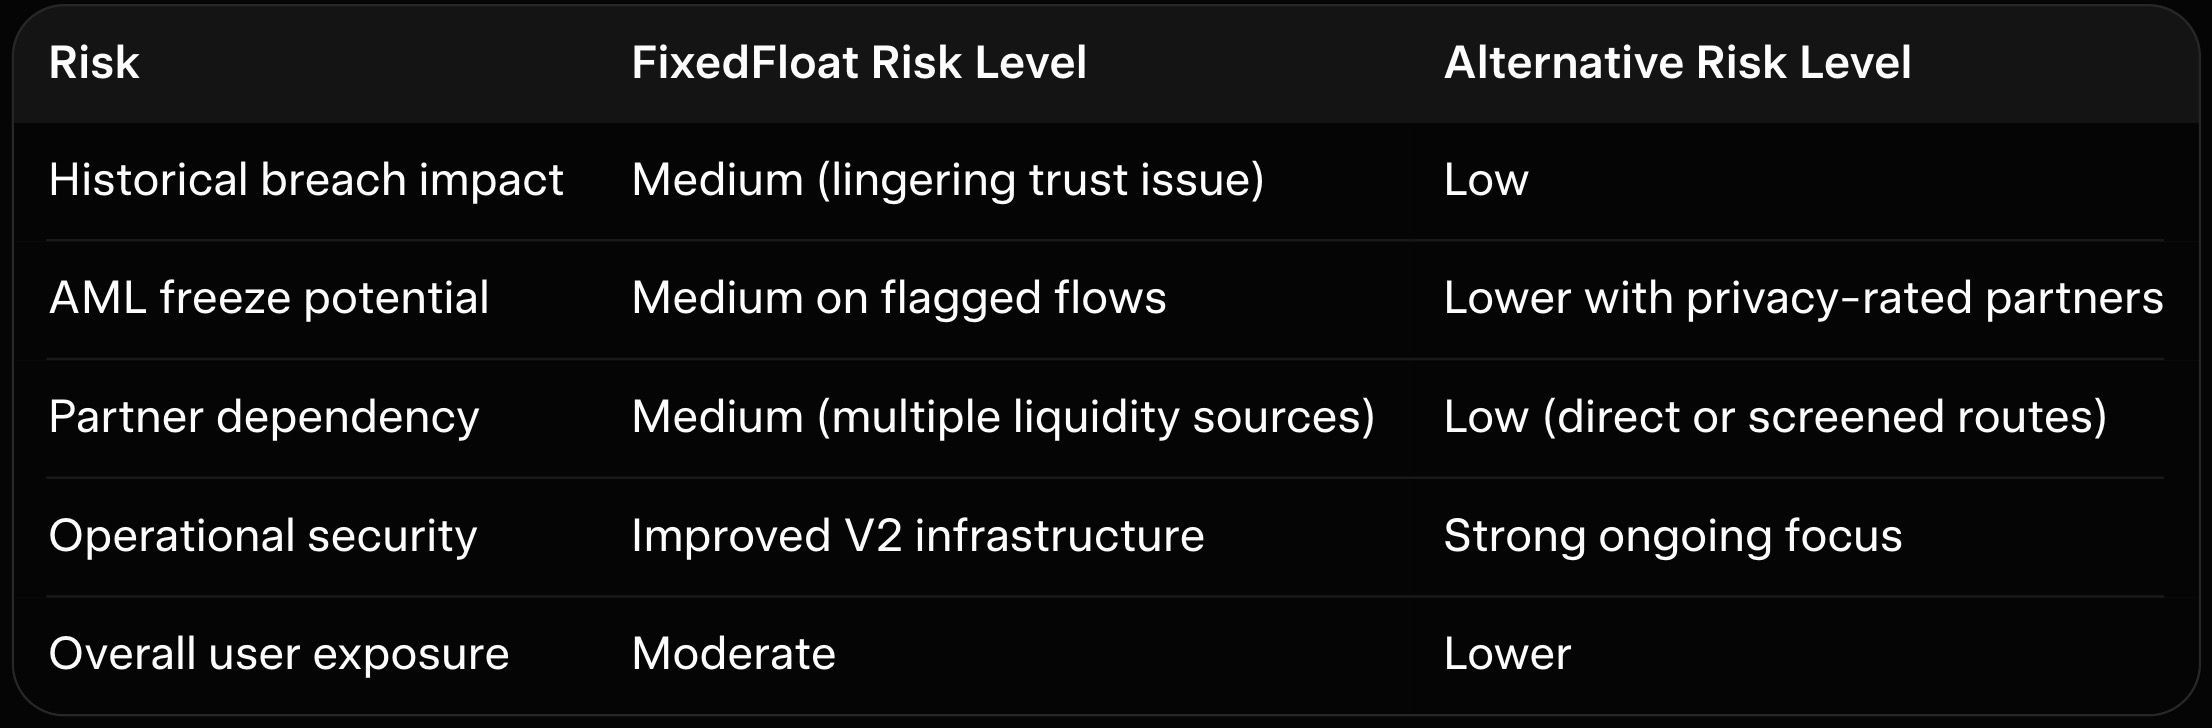Viewport: 2212px width, 728px height.
Task: Select the Partner dependency row label
Action: [264, 417]
